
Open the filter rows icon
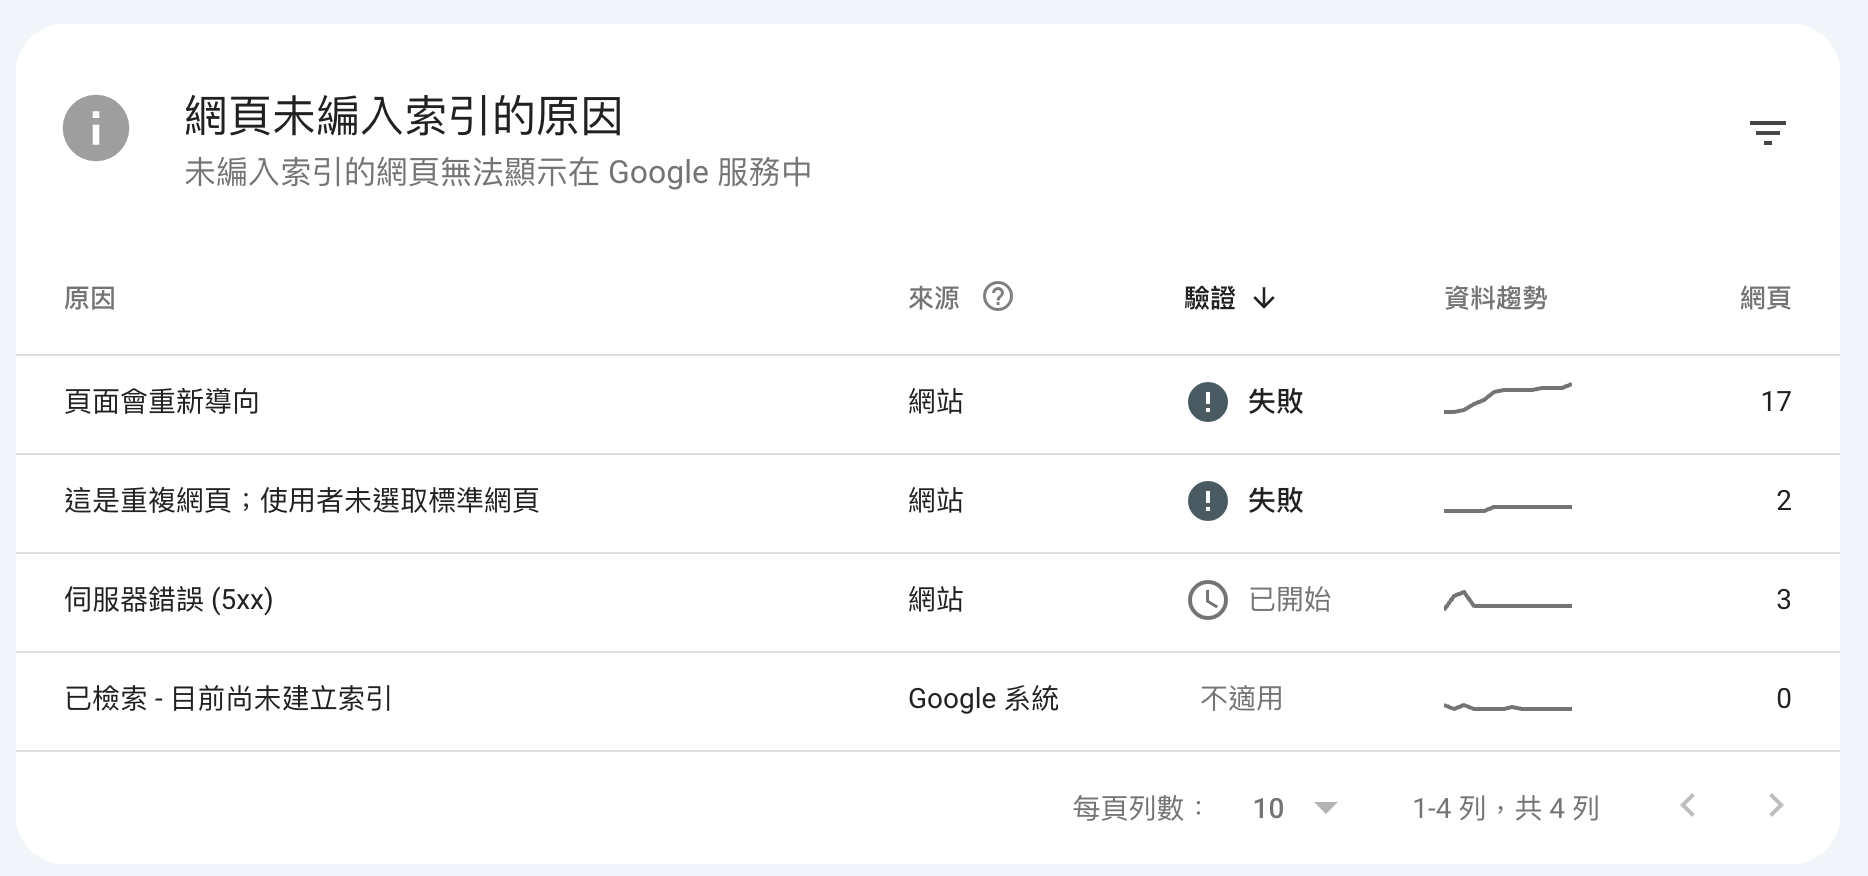[1767, 132]
